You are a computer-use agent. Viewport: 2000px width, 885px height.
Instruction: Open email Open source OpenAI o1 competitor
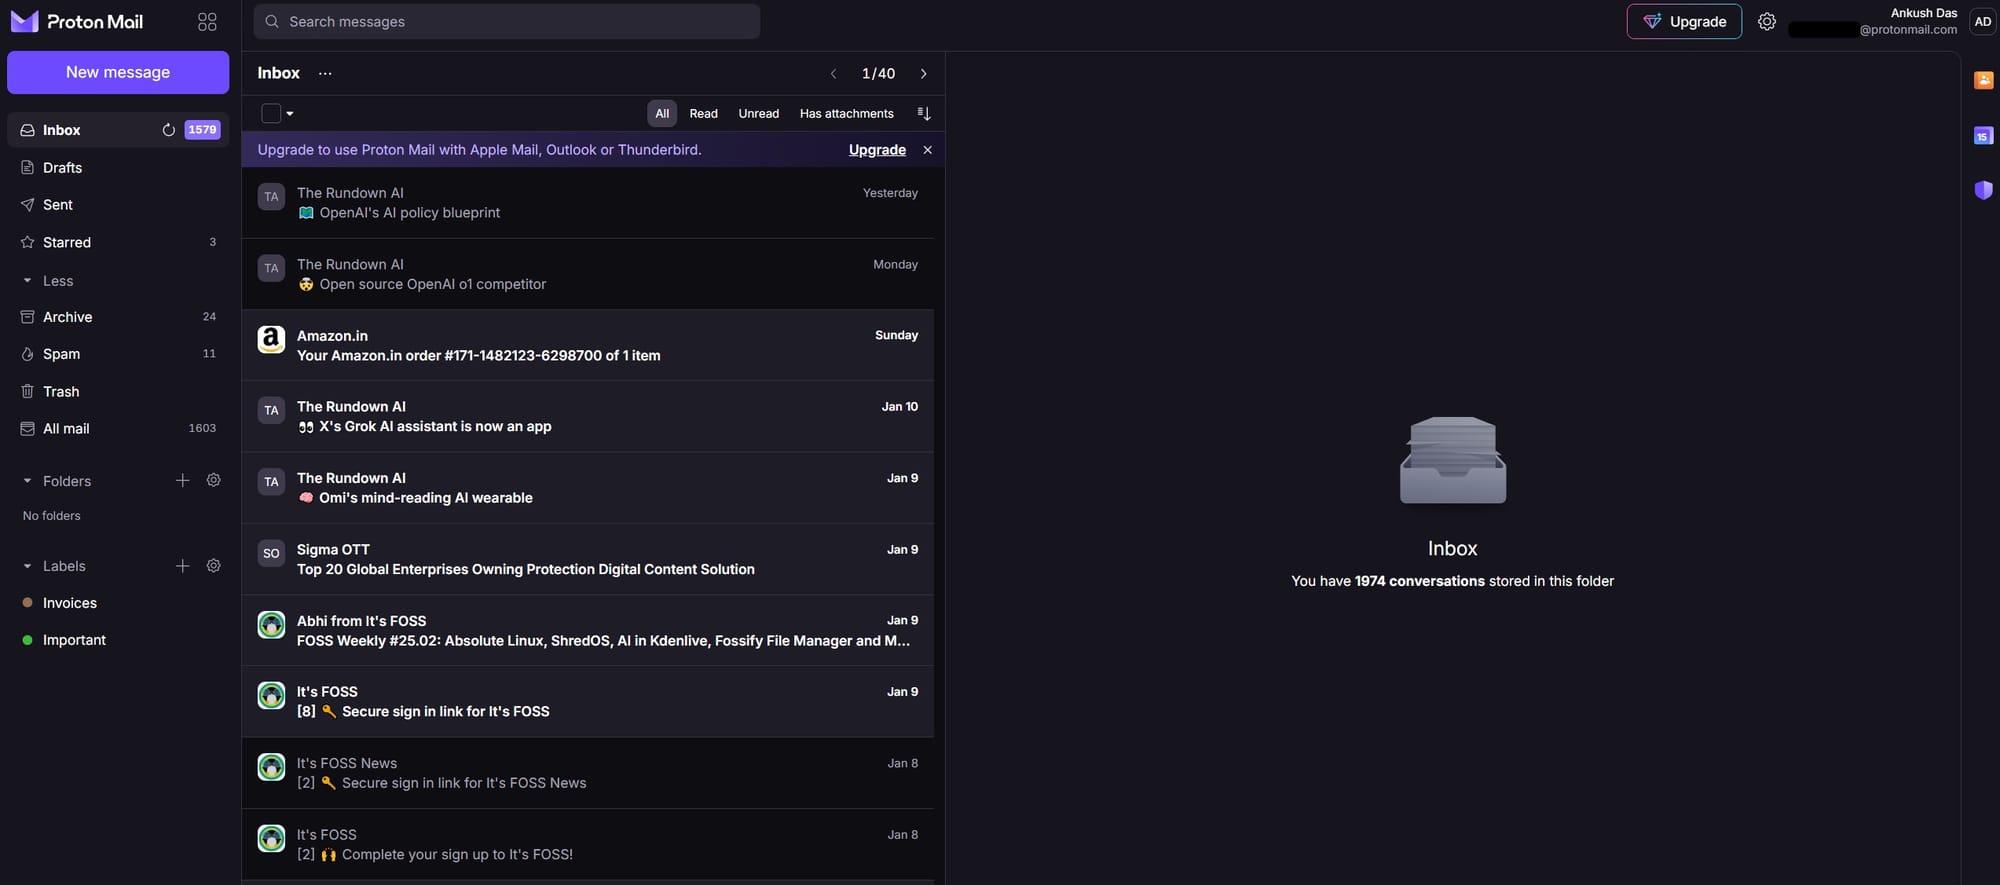point(588,274)
